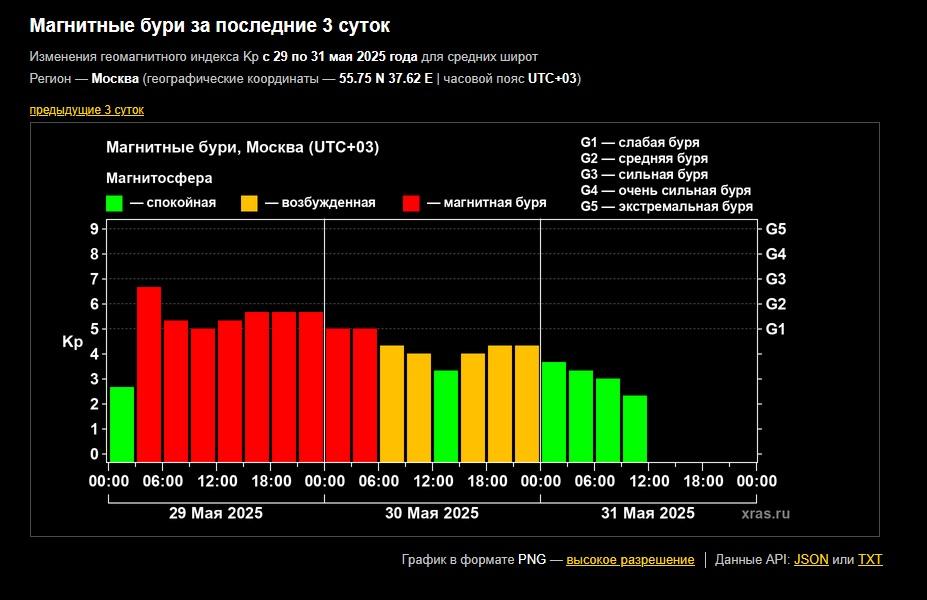Click the G1 storm level label on axis
The width and height of the screenshot is (927, 600).
pos(776,329)
